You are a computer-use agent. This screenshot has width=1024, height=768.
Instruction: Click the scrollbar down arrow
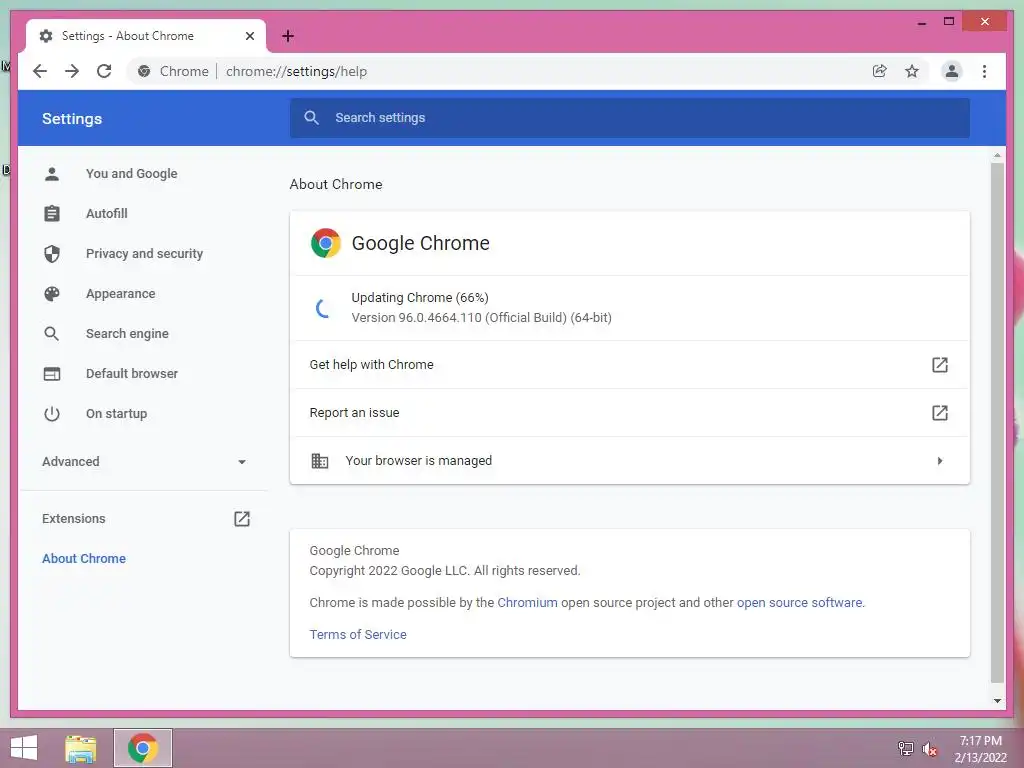[x=997, y=701]
